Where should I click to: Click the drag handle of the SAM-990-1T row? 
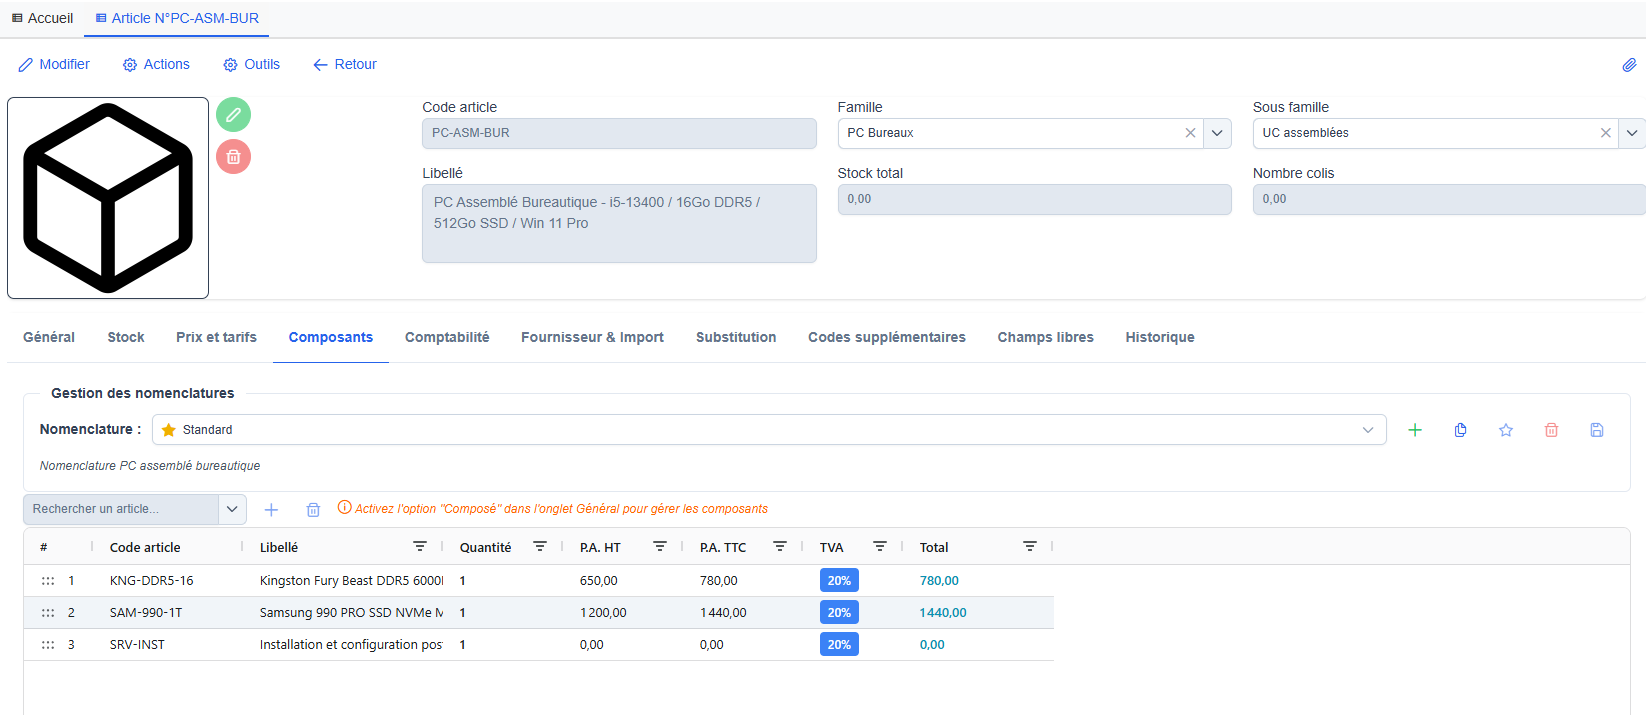tap(48, 613)
